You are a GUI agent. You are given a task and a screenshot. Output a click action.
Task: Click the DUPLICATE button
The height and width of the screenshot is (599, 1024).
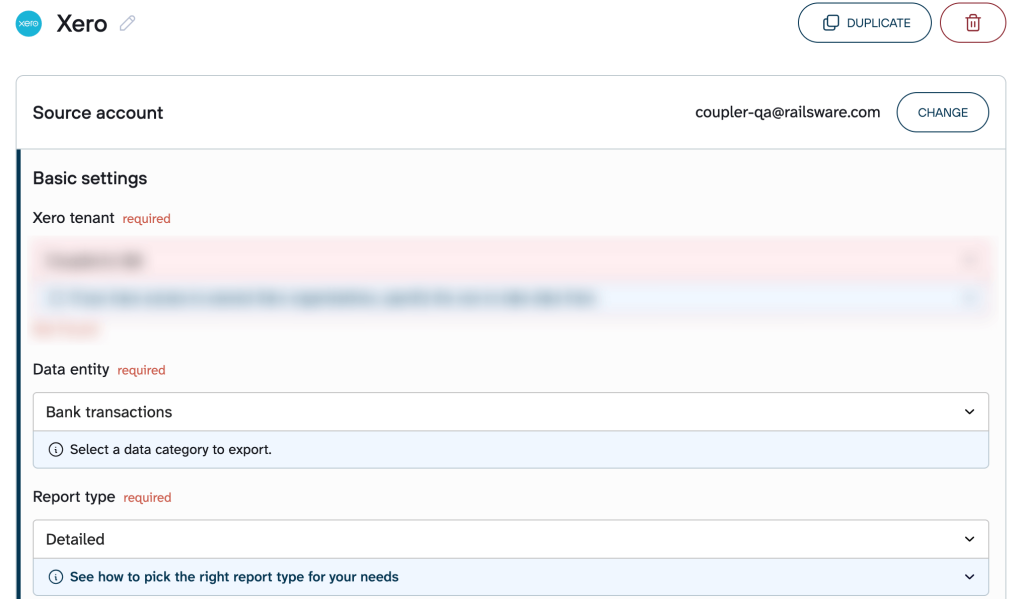[864, 22]
